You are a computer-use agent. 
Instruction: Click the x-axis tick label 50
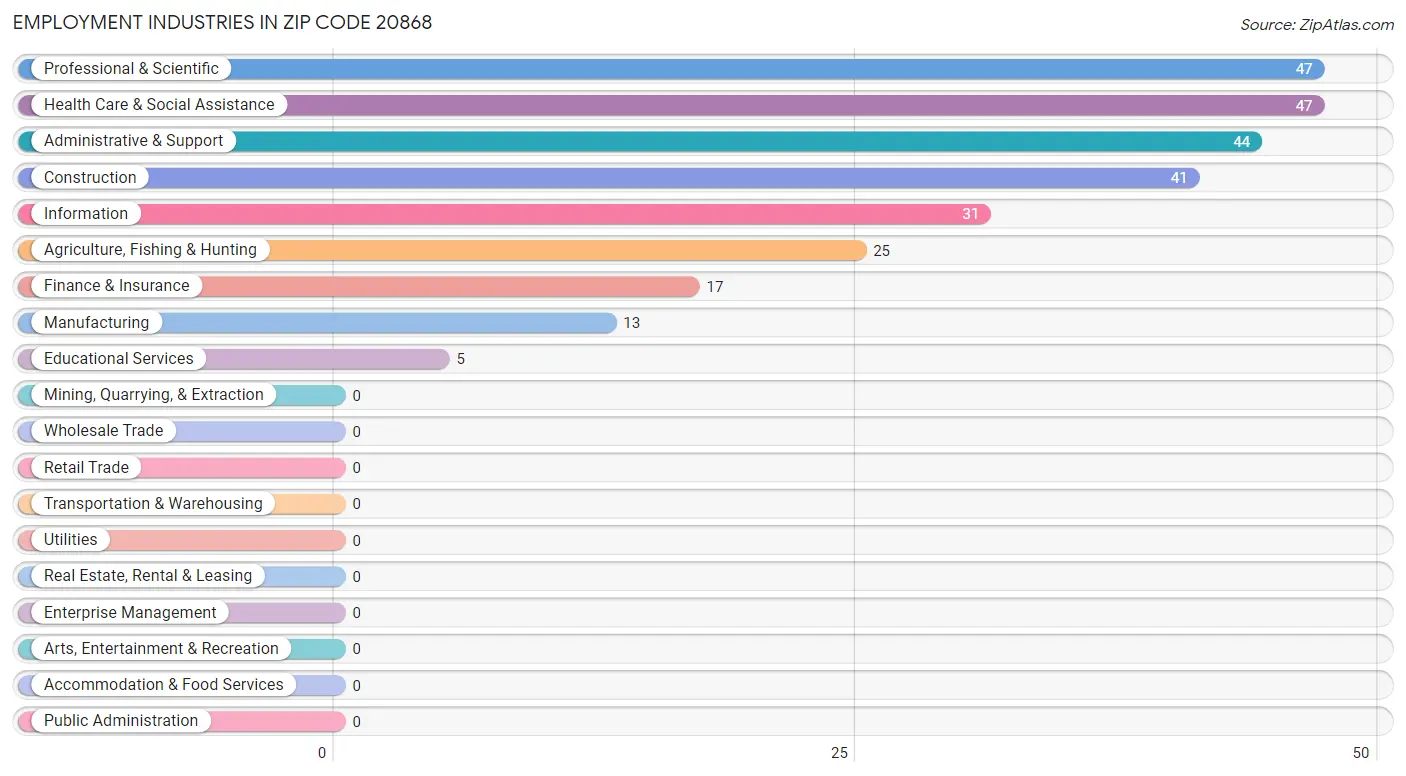click(x=1360, y=753)
